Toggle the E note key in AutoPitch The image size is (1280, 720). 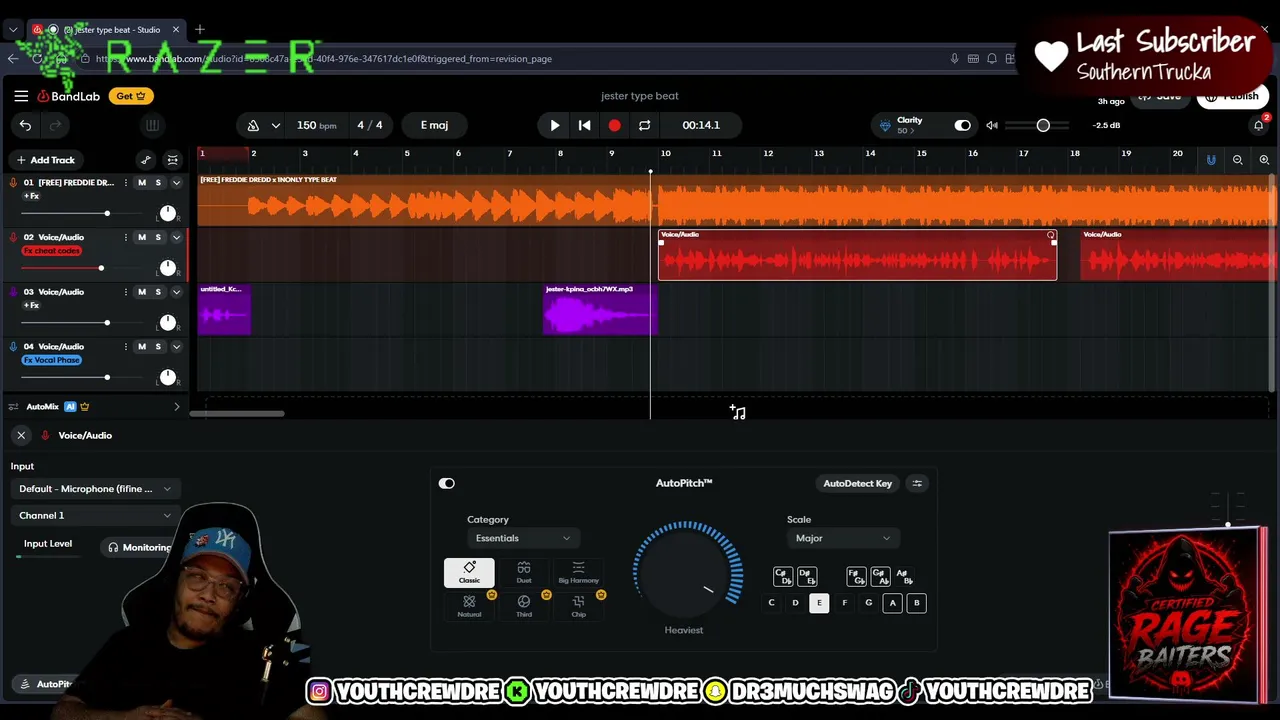point(819,603)
